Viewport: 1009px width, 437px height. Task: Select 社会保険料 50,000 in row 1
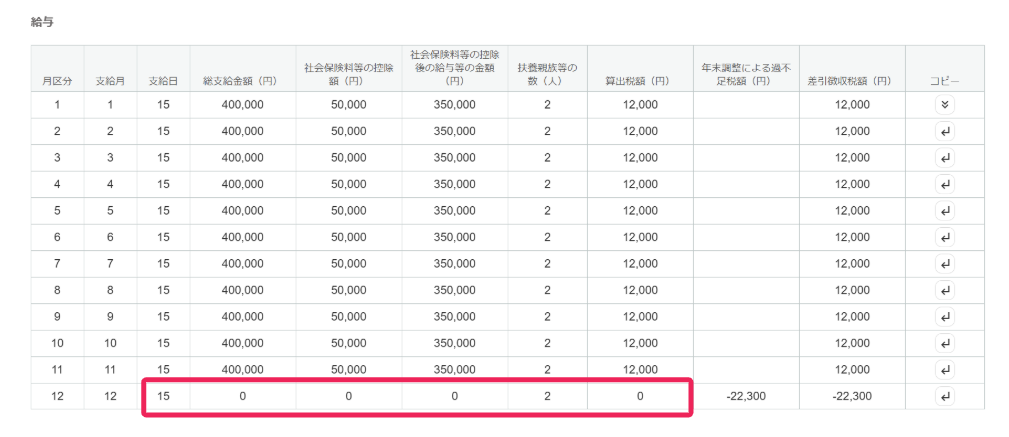click(349, 105)
